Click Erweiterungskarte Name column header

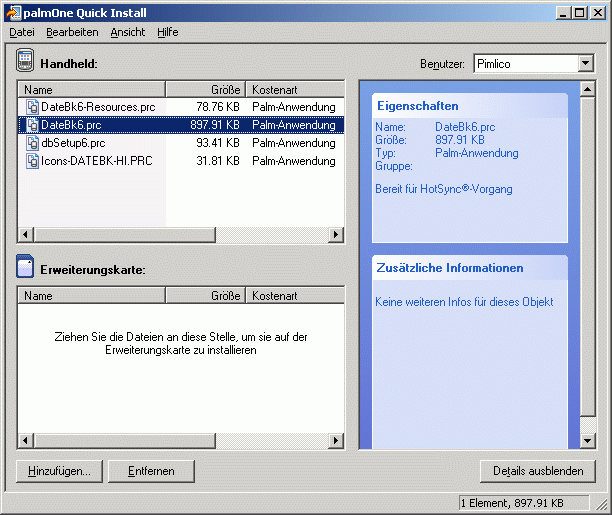point(92,296)
